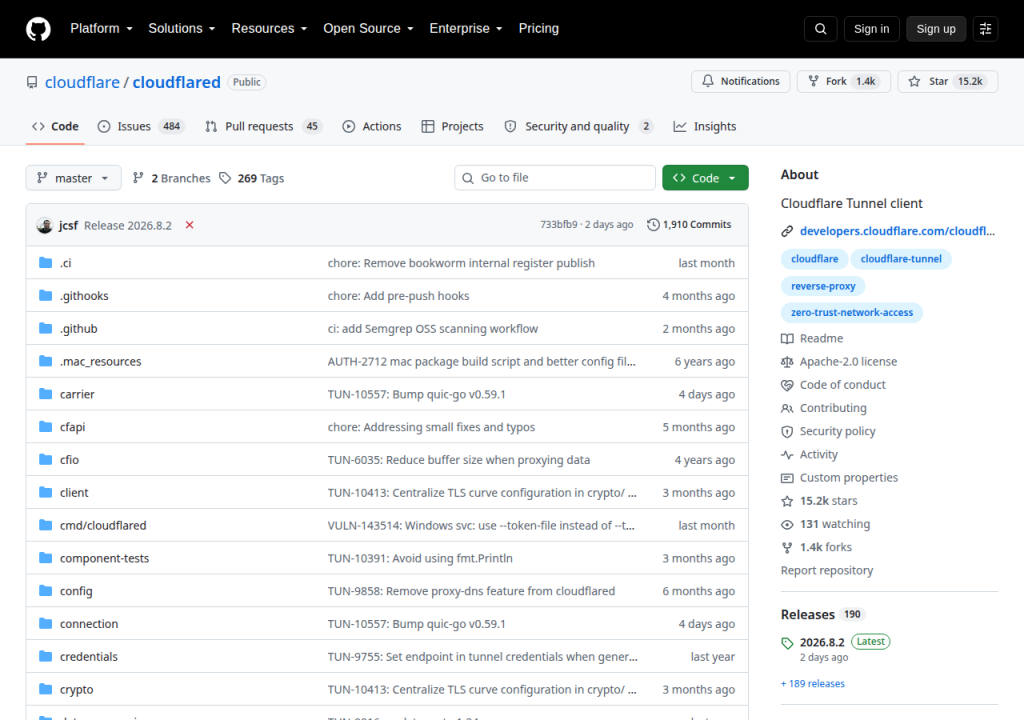Click the folder icon for .ci
The image size is (1024, 720).
coord(45,263)
